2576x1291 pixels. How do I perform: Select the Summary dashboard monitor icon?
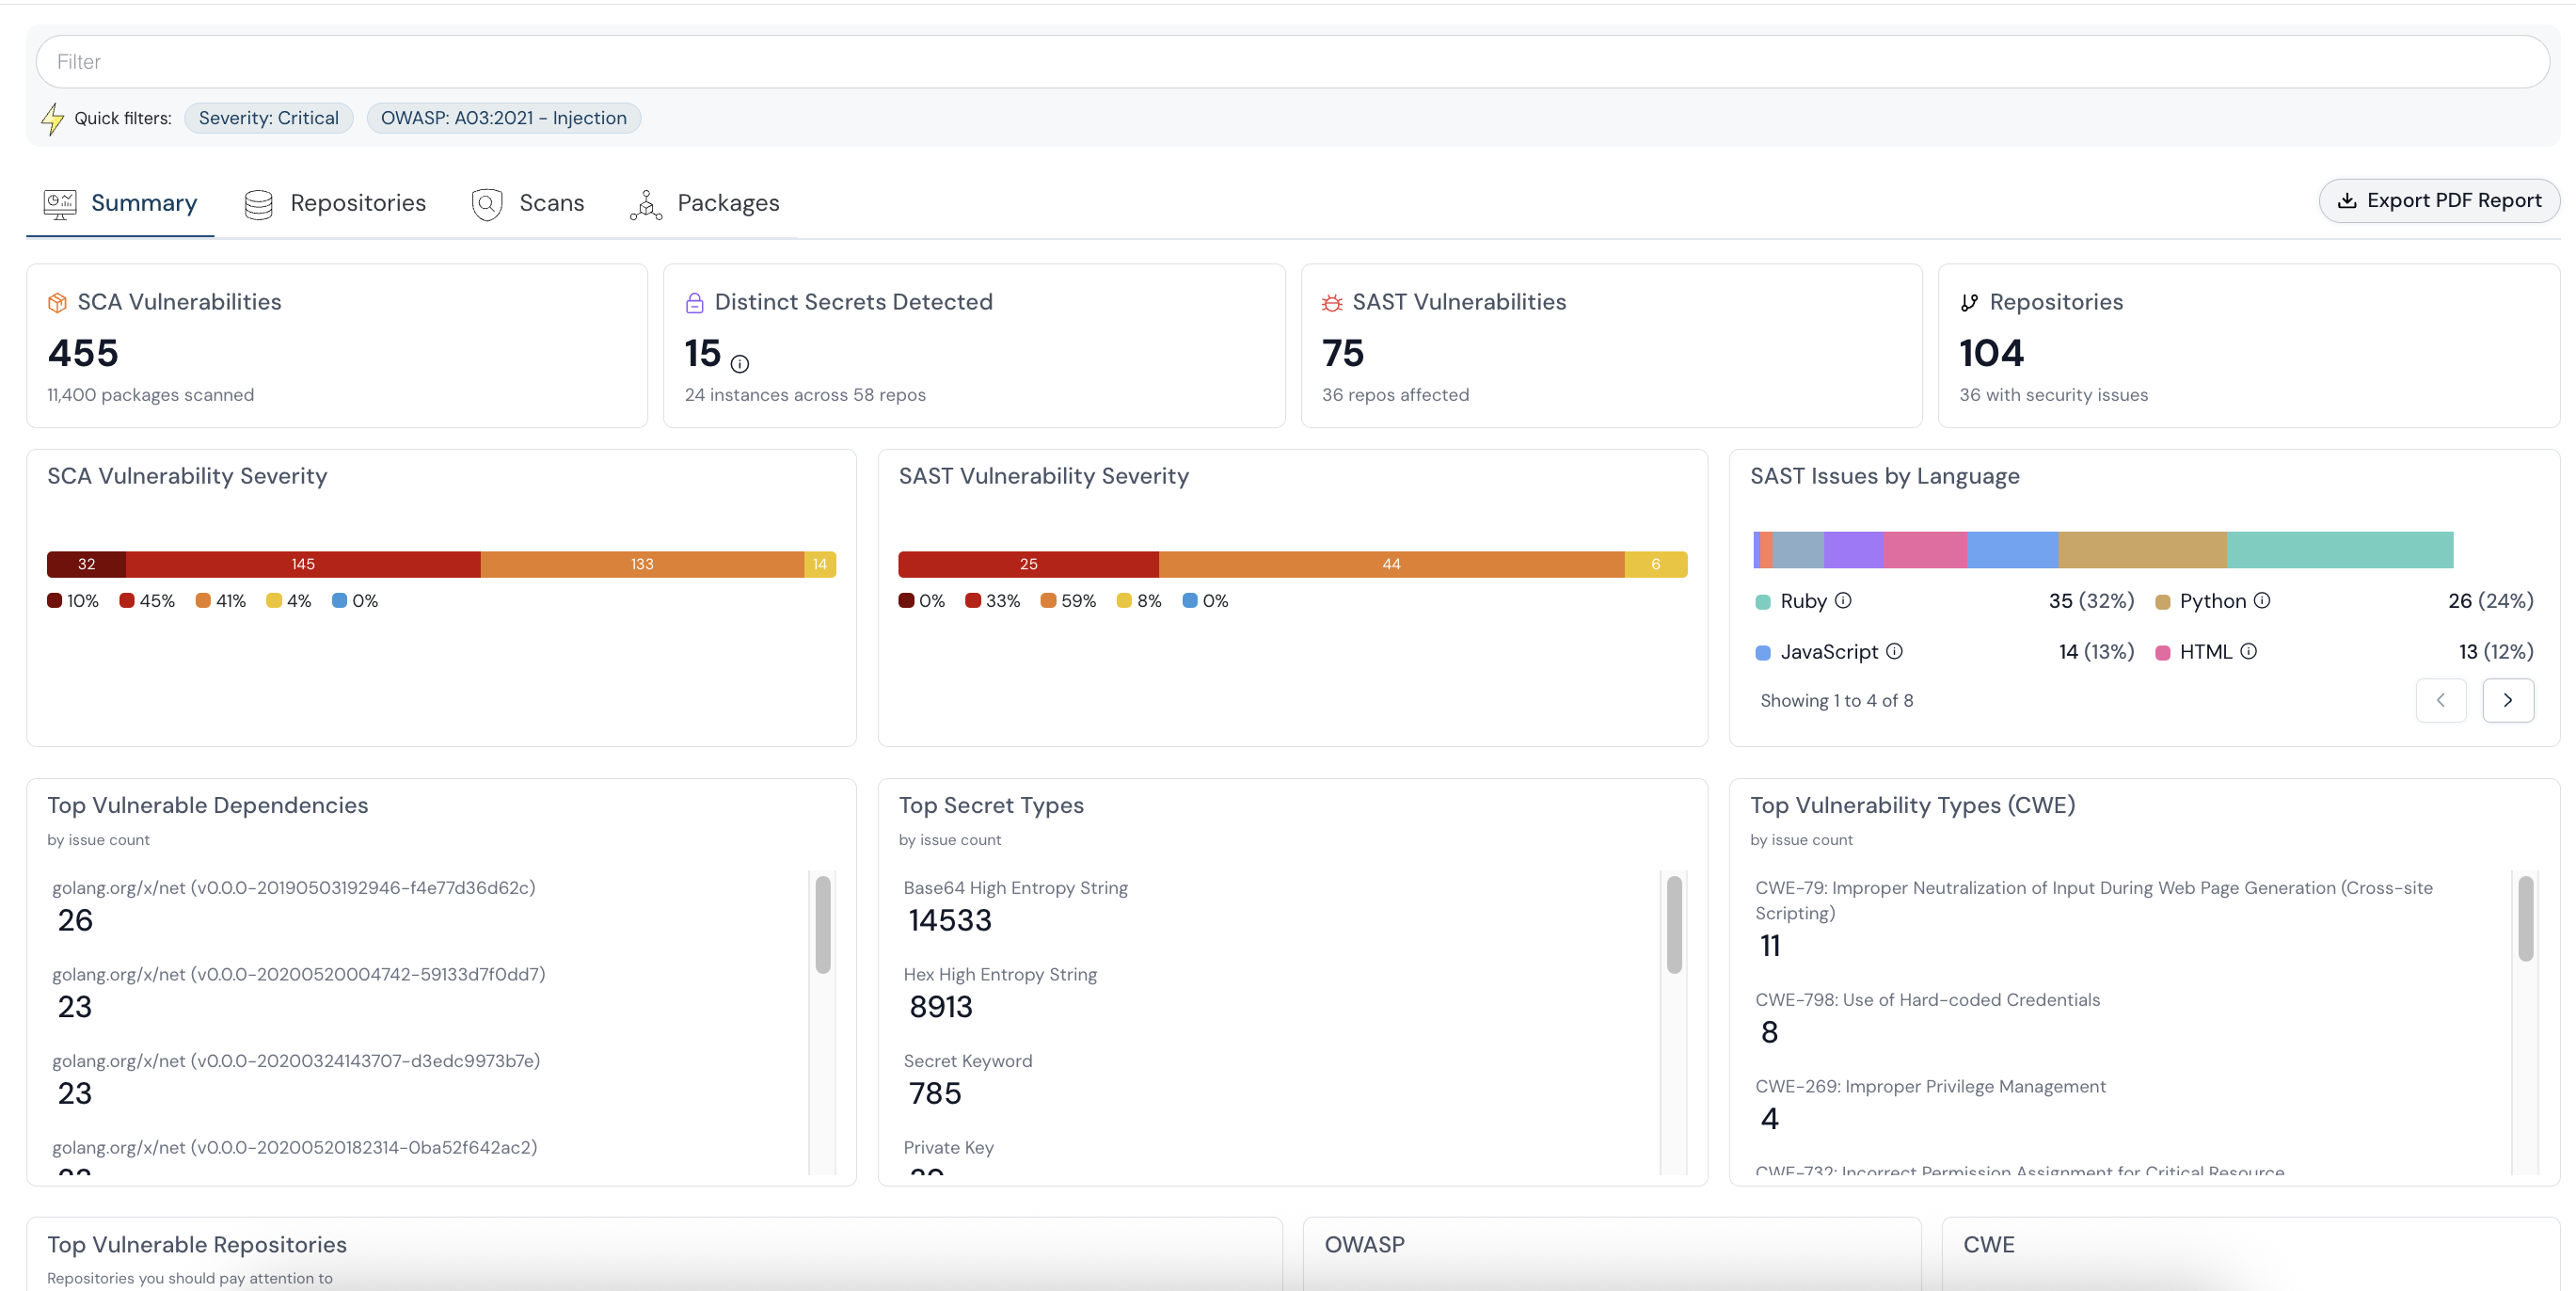tap(60, 203)
